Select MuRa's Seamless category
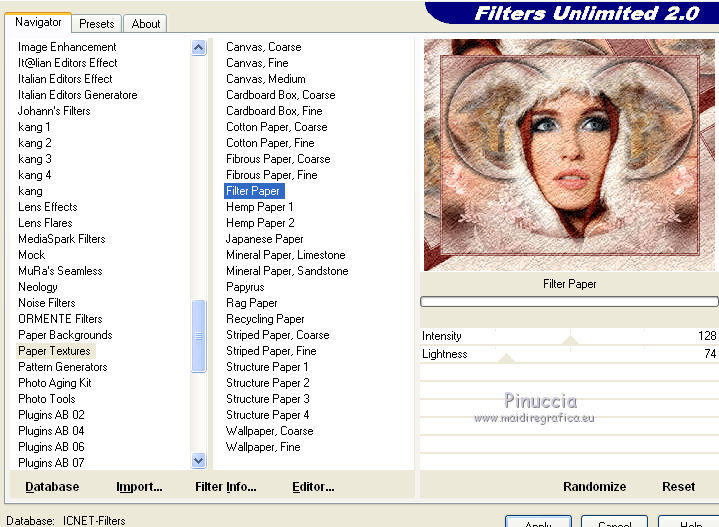Image resolution: width=719 pixels, height=527 pixels. pyautogui.click(x=60, y=271)
